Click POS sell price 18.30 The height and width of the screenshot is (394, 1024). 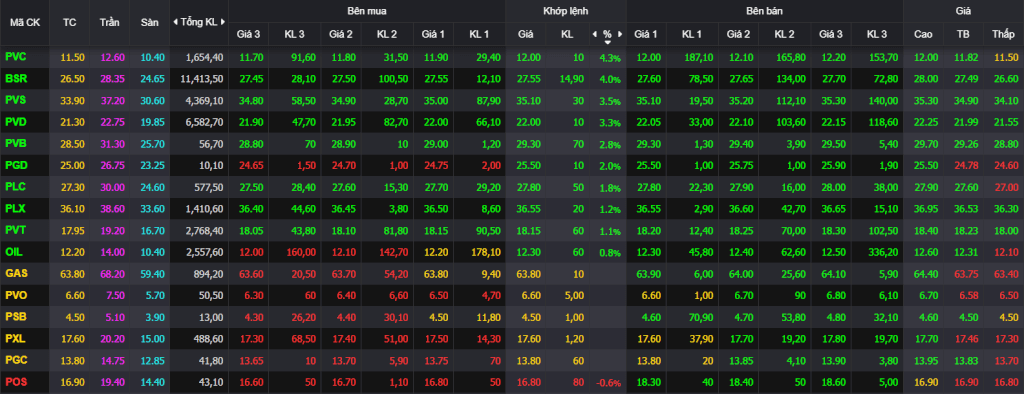pos(648,383)
